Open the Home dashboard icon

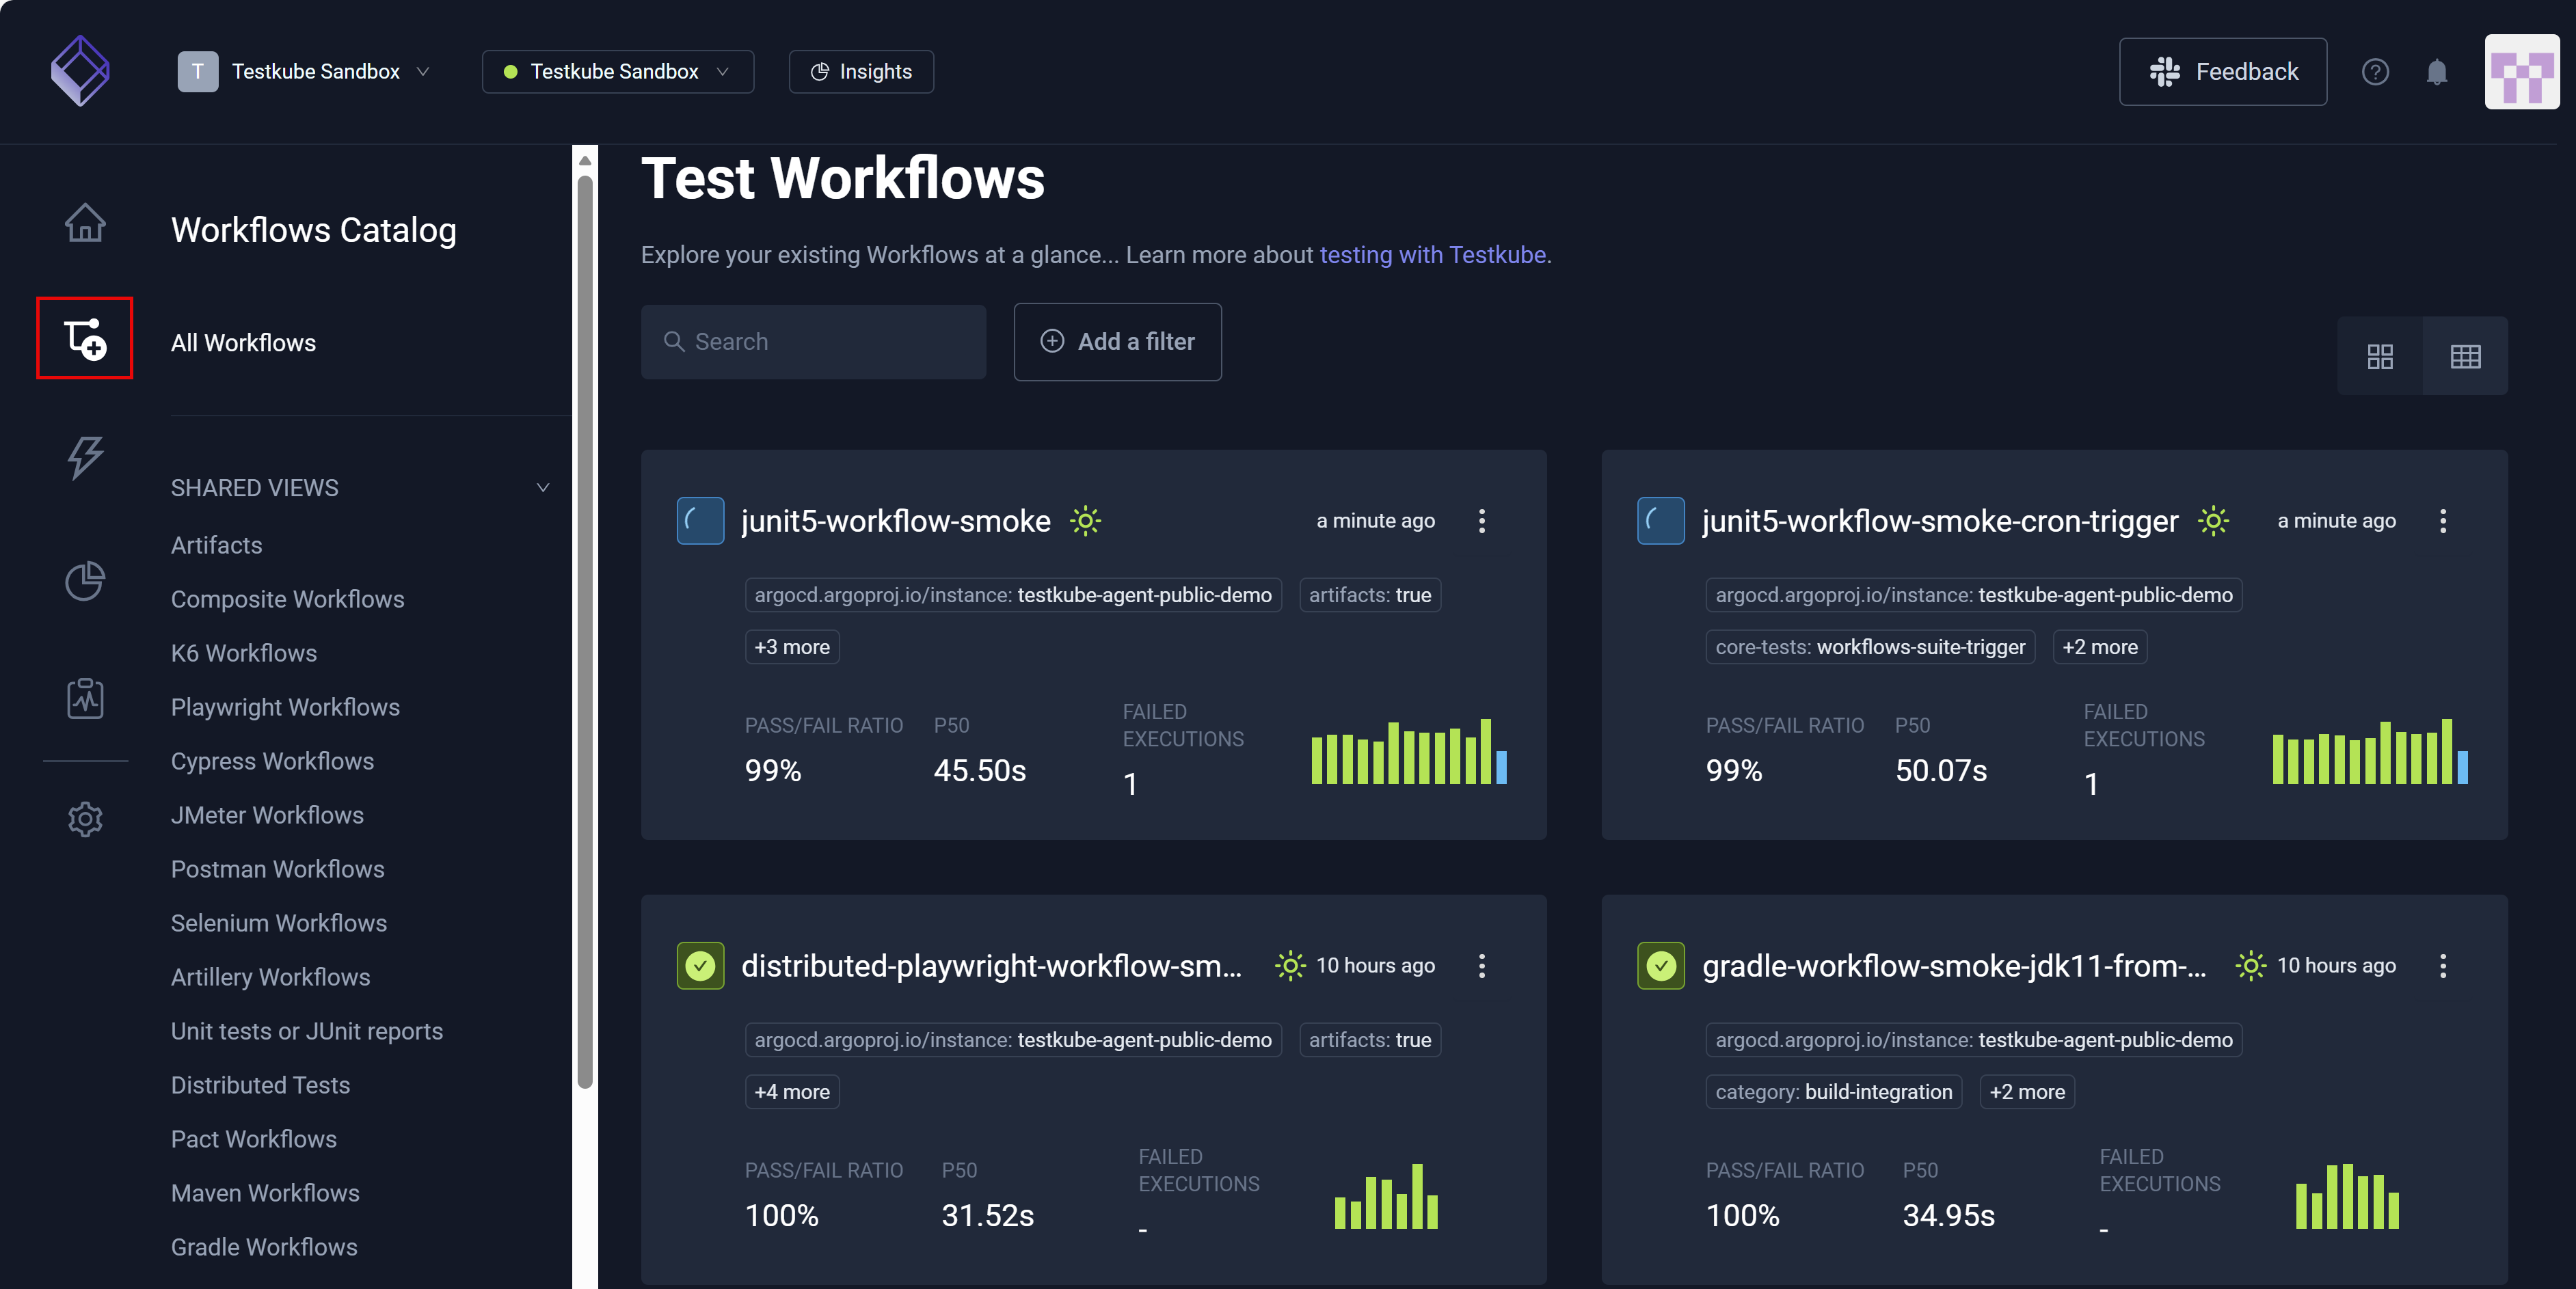85,222
